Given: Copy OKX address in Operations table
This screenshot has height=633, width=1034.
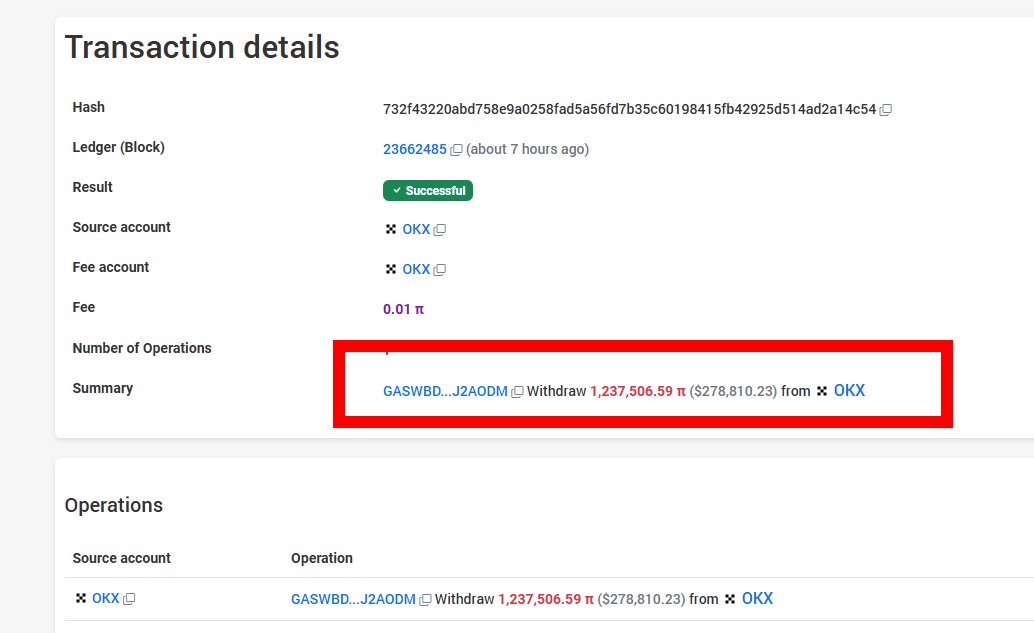Looking at the screenshot, I should coord(129,599).
